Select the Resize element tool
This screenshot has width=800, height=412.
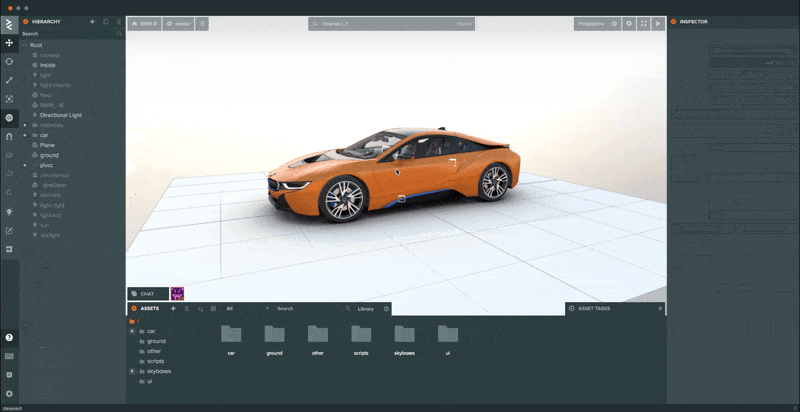9,99
